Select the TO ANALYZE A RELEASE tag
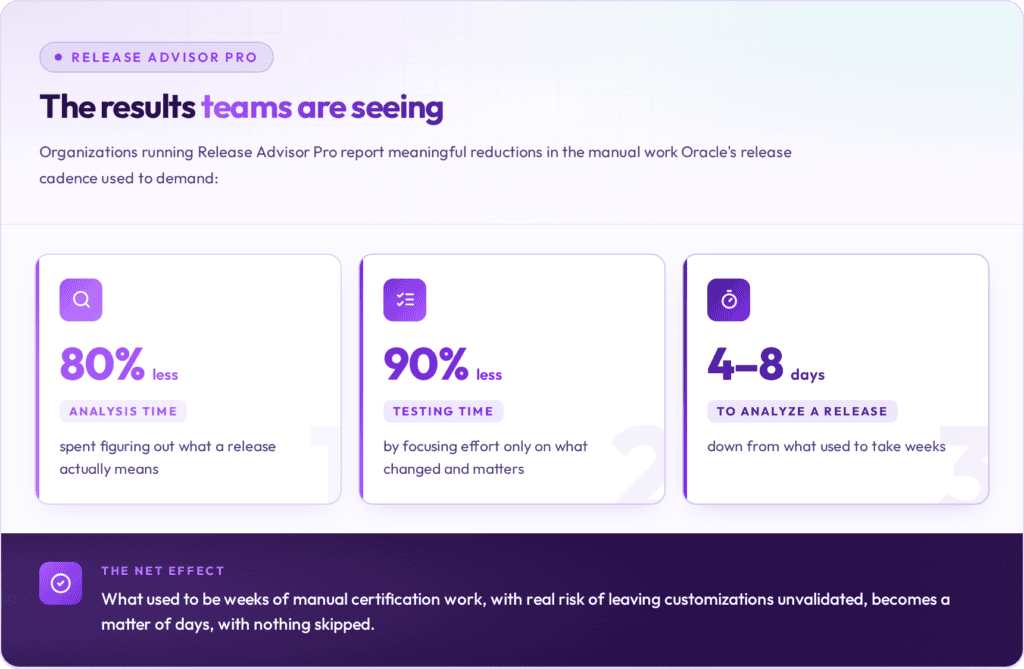 802,412
